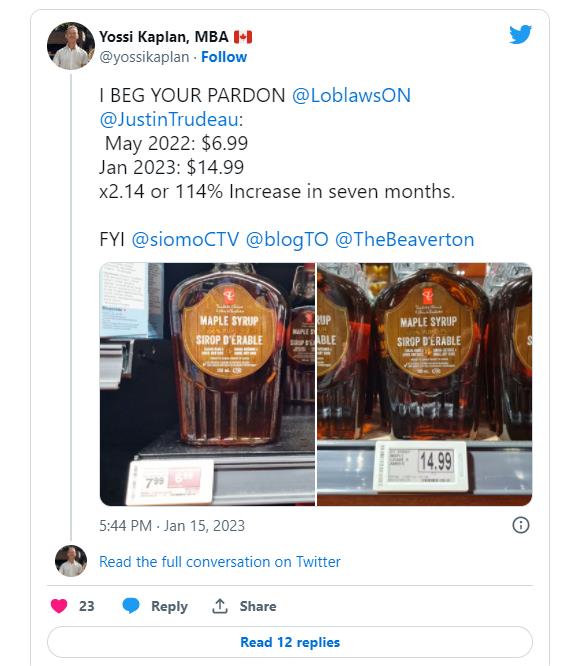The width and height of the screenshot is (578, 666).
Task: Click the Read 12 replies button
Action: [290, 642]
